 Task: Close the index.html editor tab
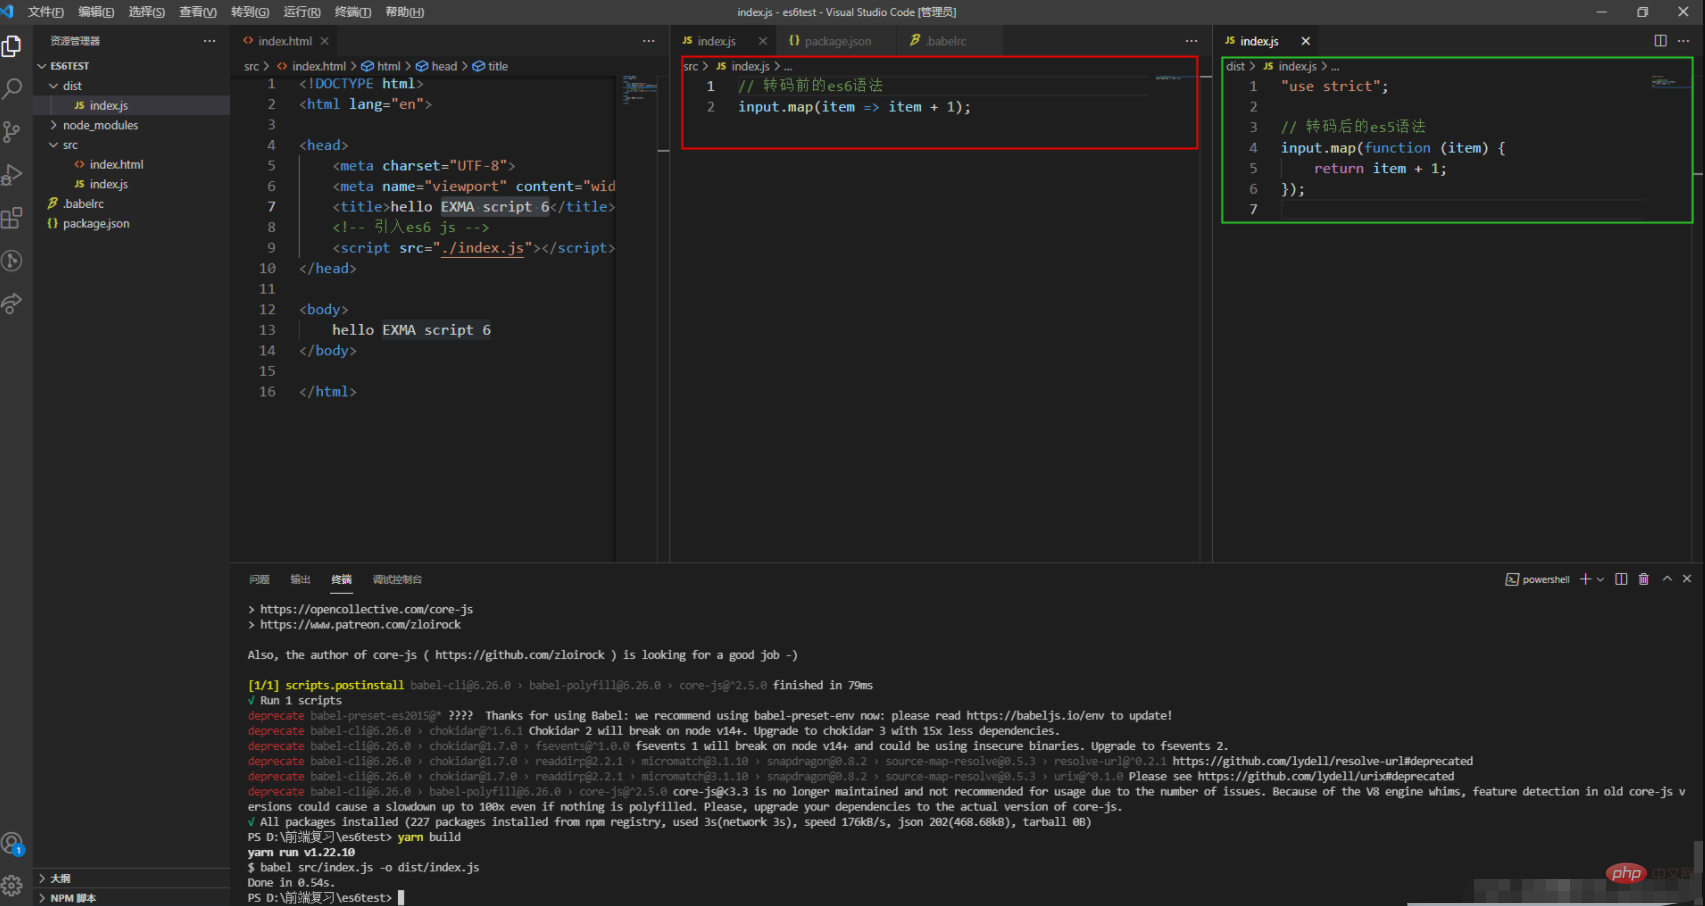pyautogui.click(x=324, y=41)
